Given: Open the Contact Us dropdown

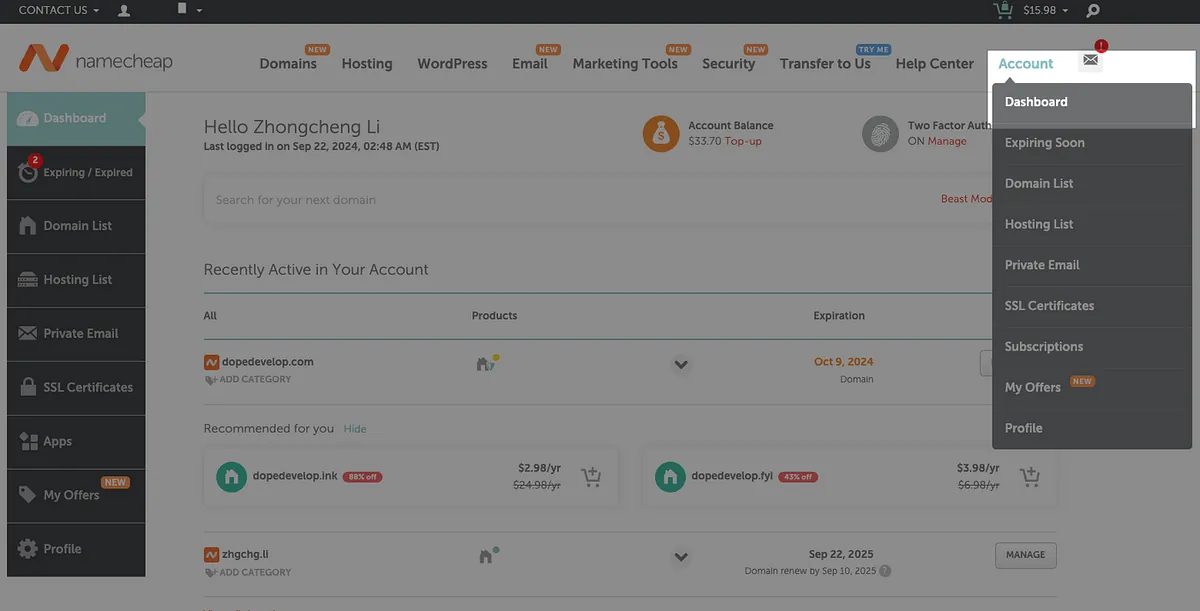Looking at the screenshot, I should 58,10.
